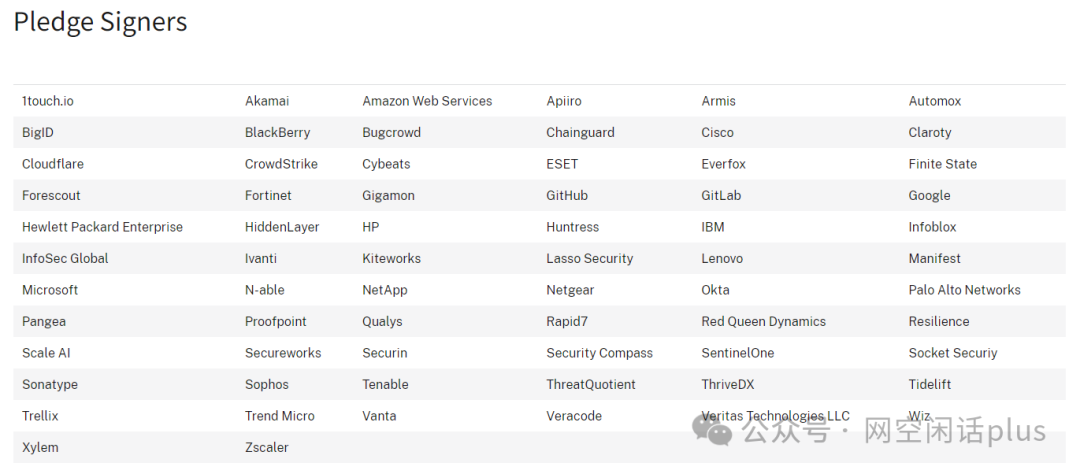Open the Veritas Technologies LLC entry

pyautogui.click(x=776, y=416)
